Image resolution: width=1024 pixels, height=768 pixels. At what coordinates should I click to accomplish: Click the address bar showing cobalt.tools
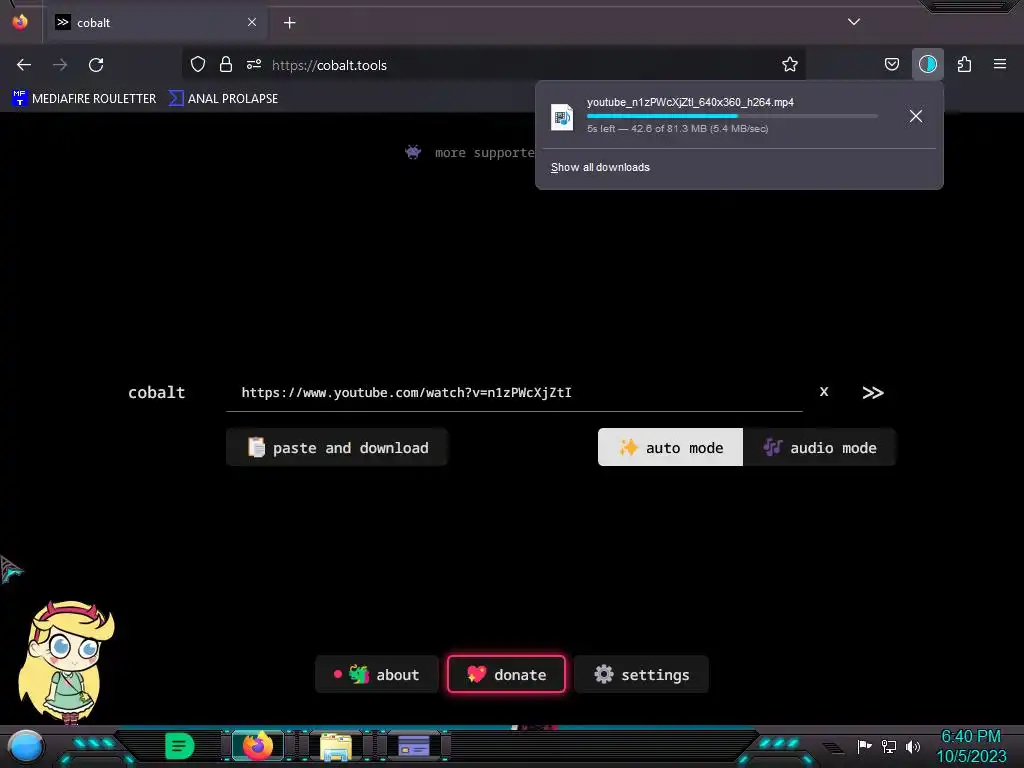coord(493,65)
